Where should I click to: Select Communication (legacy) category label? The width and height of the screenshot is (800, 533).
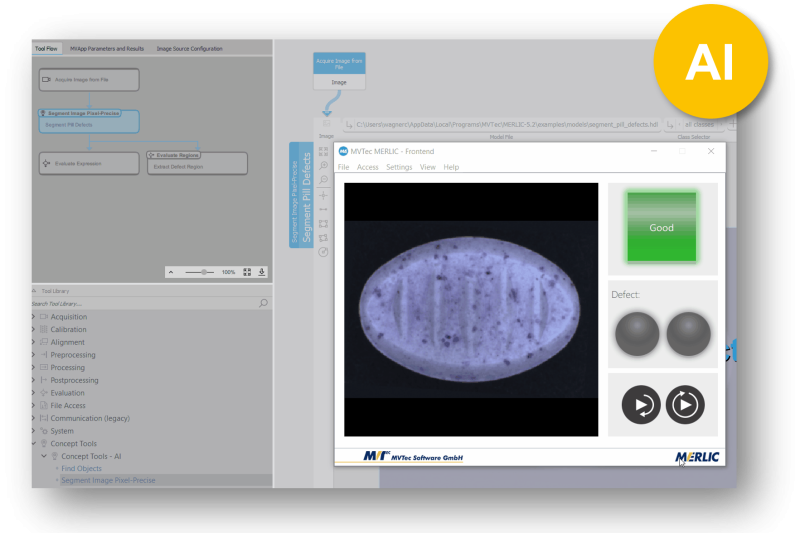pyautogui.click(x=90, y=418)
